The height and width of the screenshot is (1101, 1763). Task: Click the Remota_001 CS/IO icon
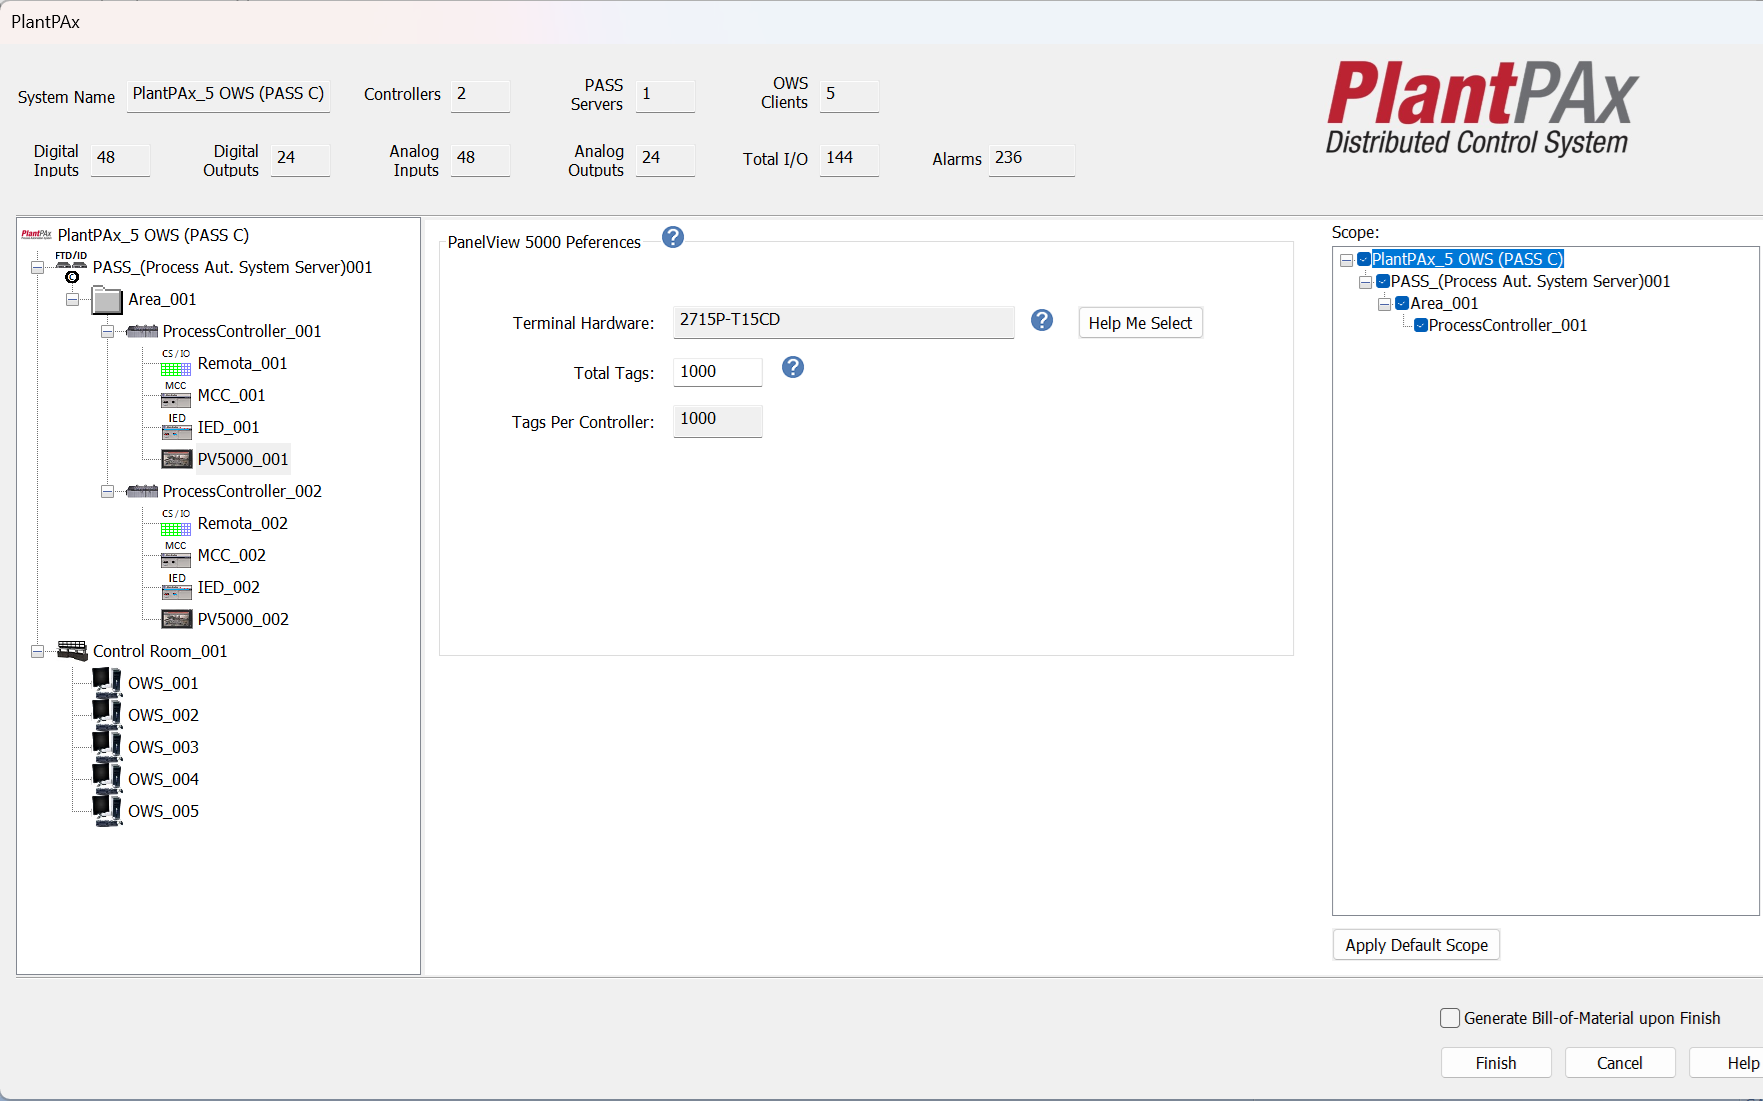click(x=176, y=363)
